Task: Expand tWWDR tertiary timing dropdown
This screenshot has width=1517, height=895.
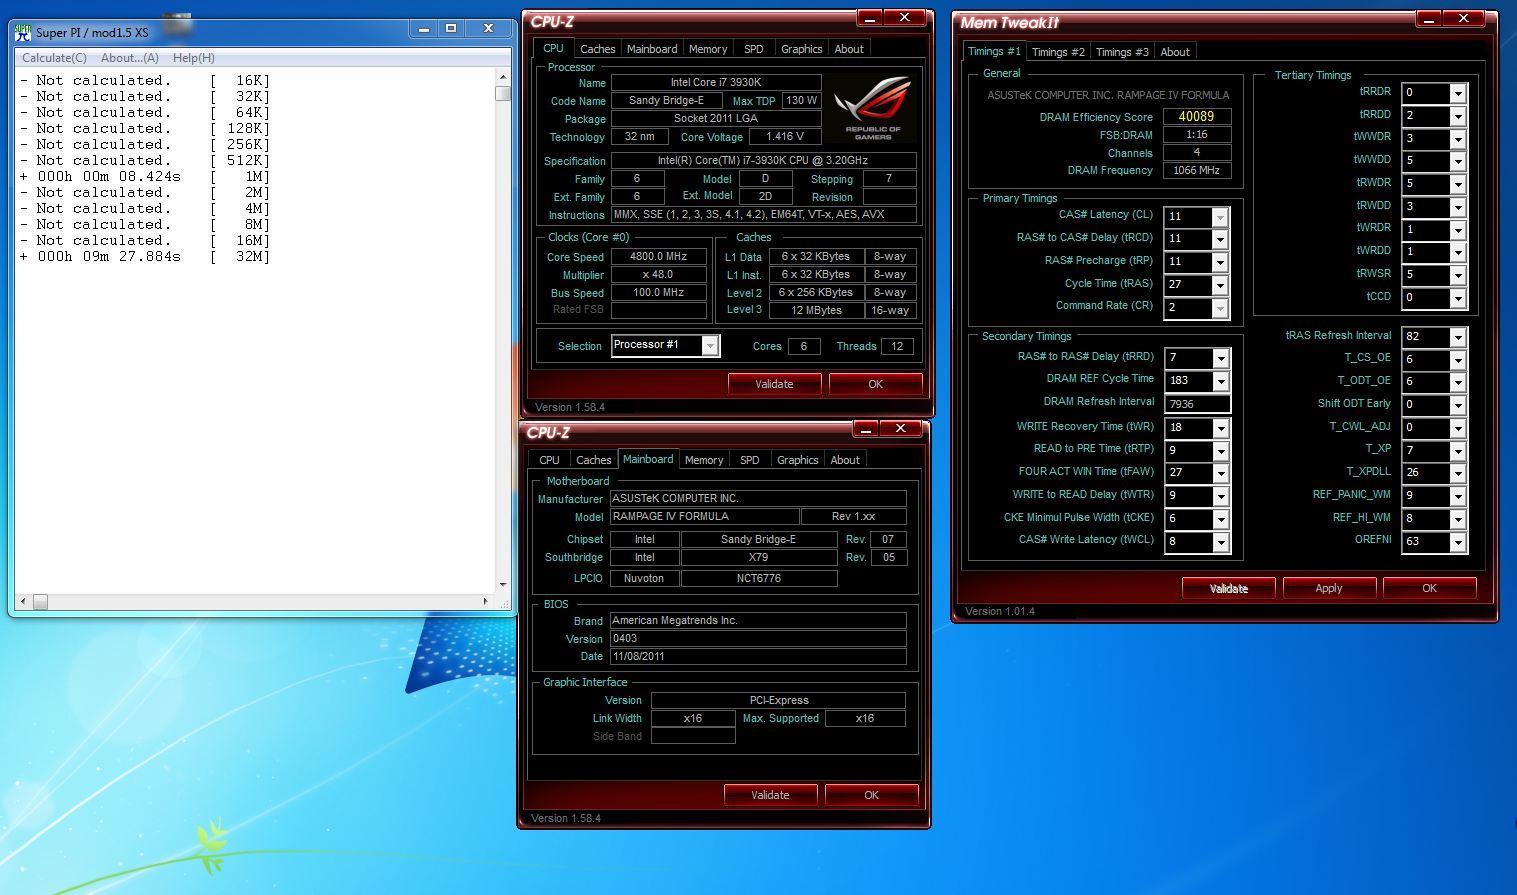Action: tap(1458, 140)
